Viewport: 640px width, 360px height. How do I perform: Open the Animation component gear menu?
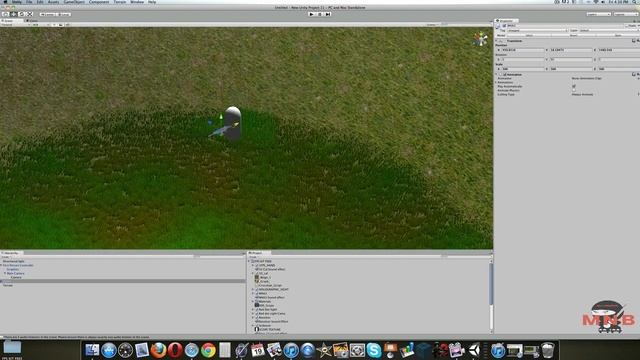click(638, 74)
